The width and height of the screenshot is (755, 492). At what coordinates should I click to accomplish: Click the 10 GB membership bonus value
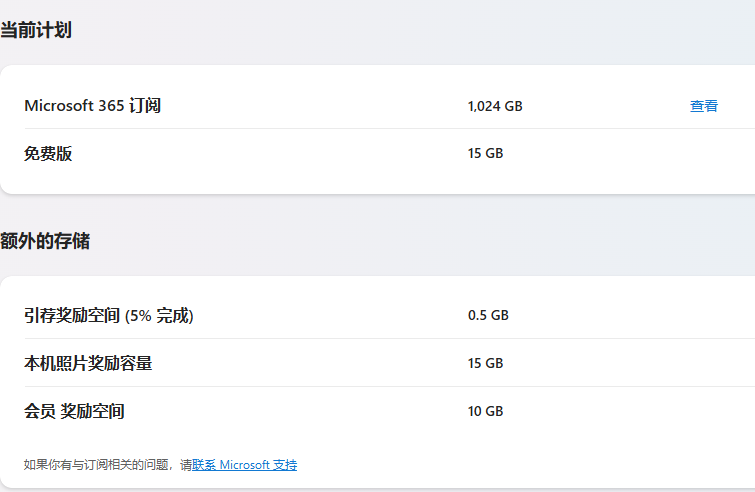[485, 412]
